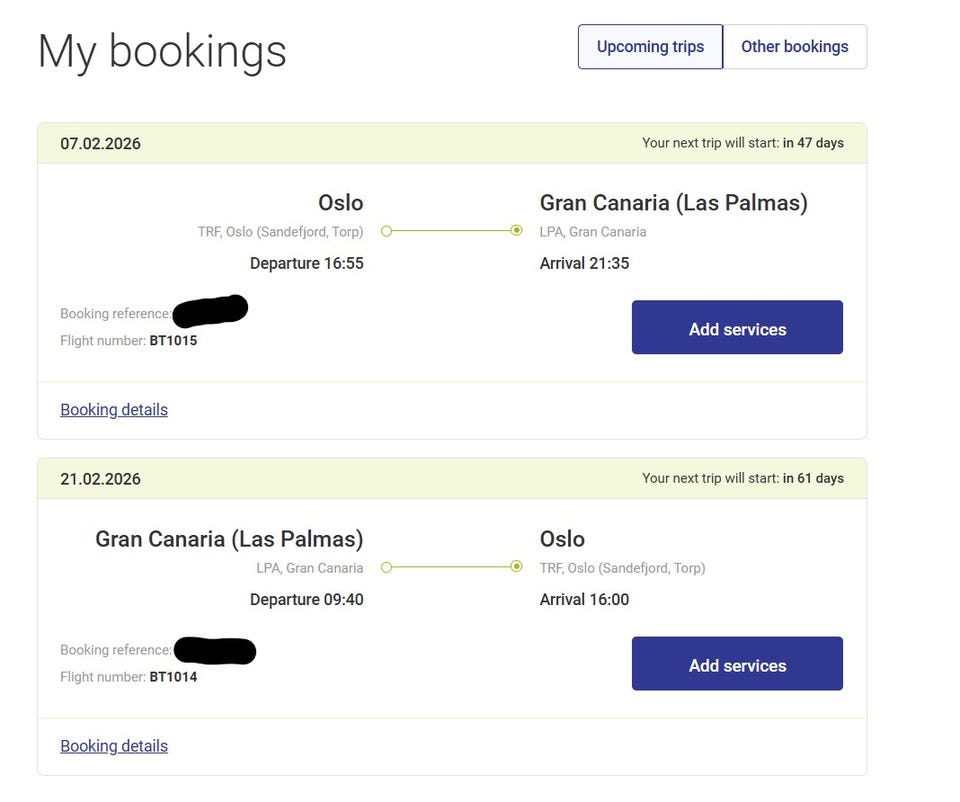Click the destination dot icon beside LPA arrival
This screenshot has width=960, height=802.
516,231
